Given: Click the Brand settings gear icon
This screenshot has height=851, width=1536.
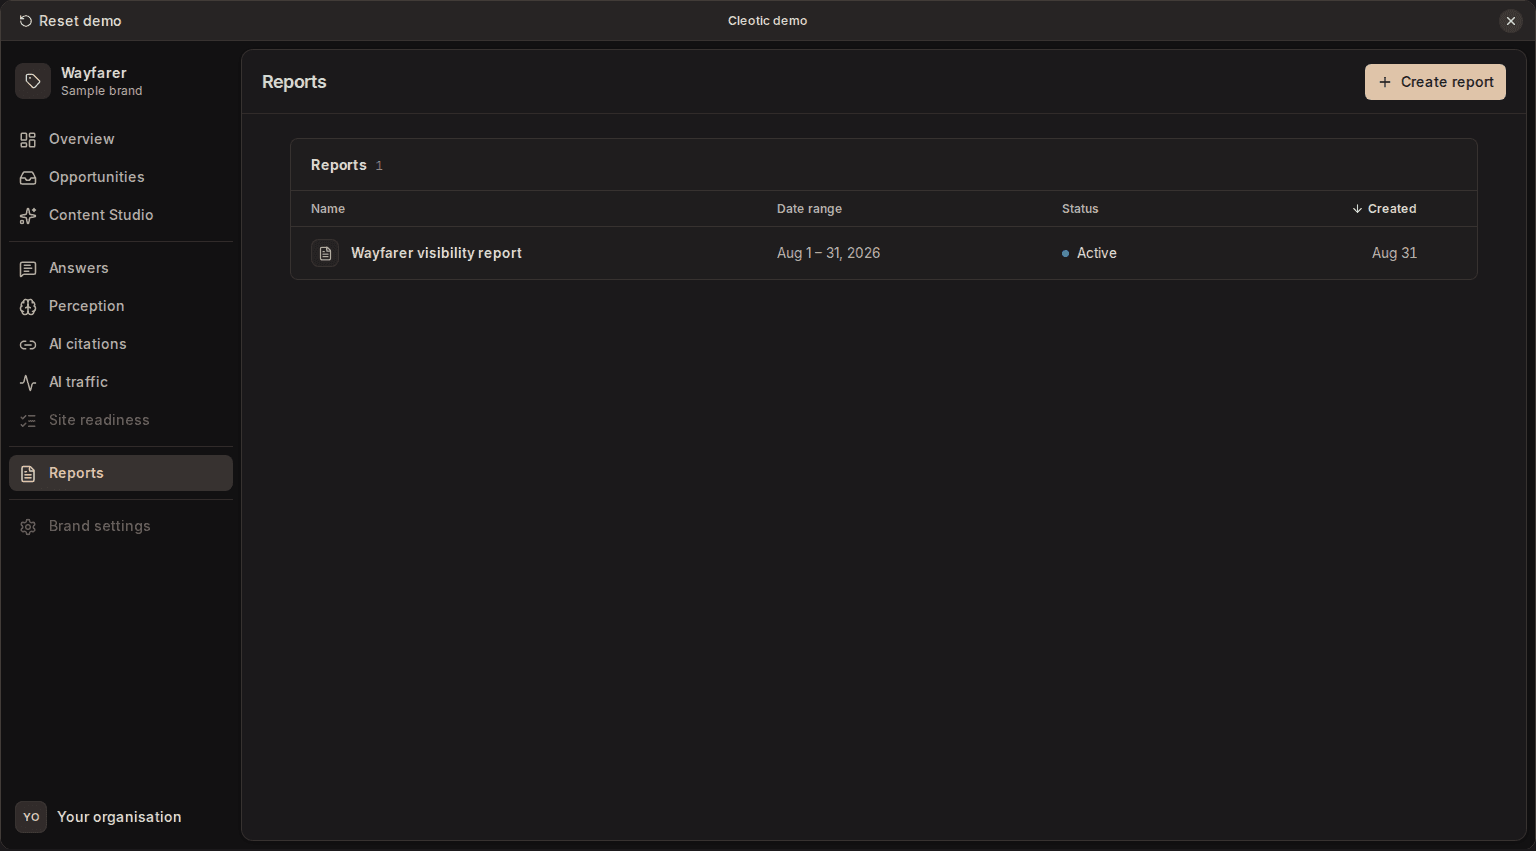Looking at the screenshot, I should [28, 527].
